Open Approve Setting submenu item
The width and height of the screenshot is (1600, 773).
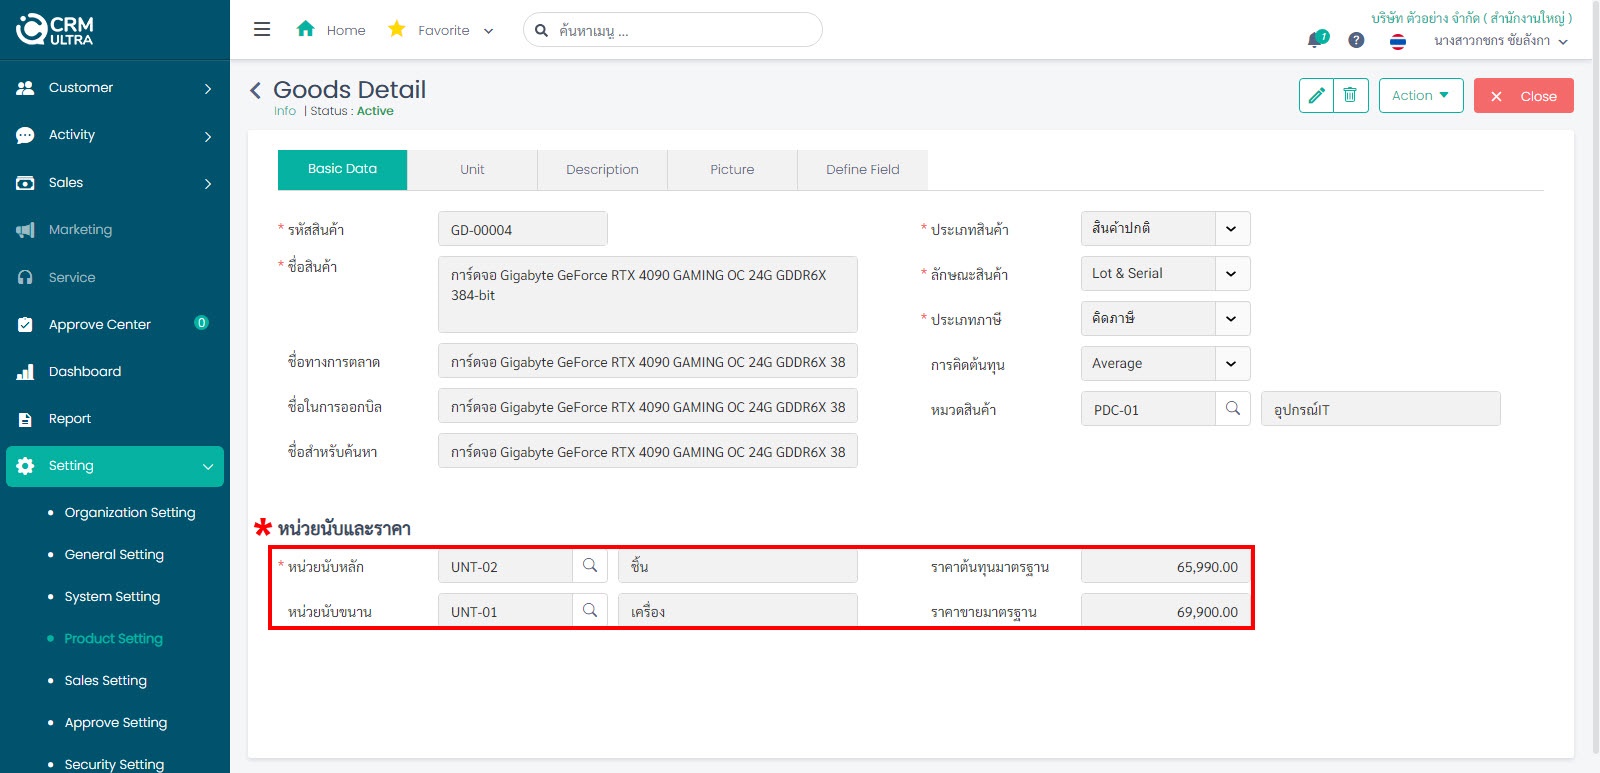[116, 723]
